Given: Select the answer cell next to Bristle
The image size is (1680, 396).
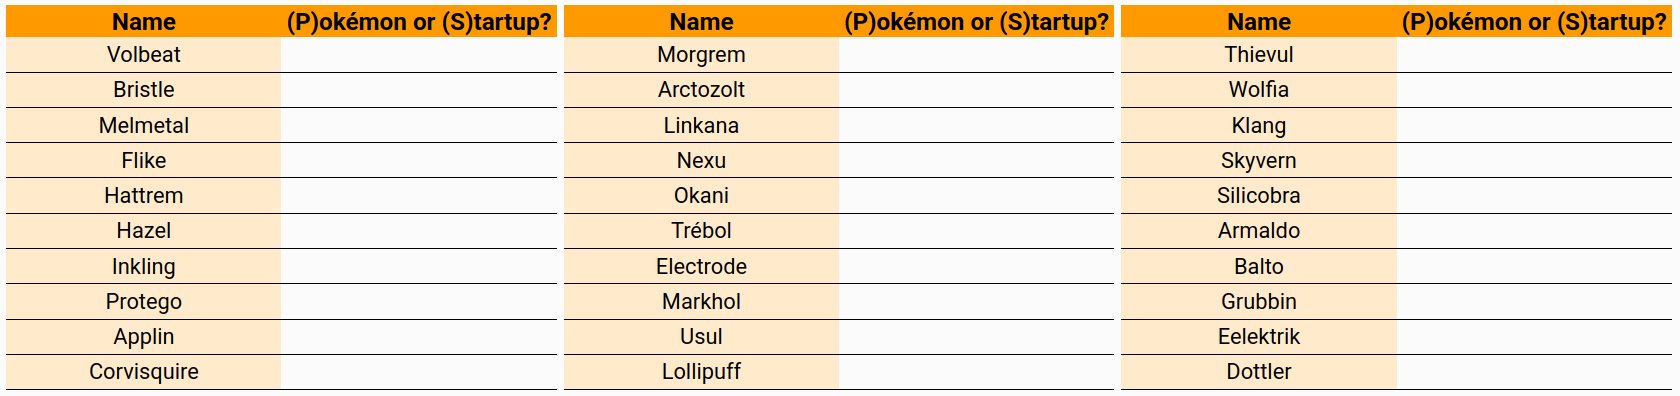Looking at the screenshot, I should coord(418,90).
